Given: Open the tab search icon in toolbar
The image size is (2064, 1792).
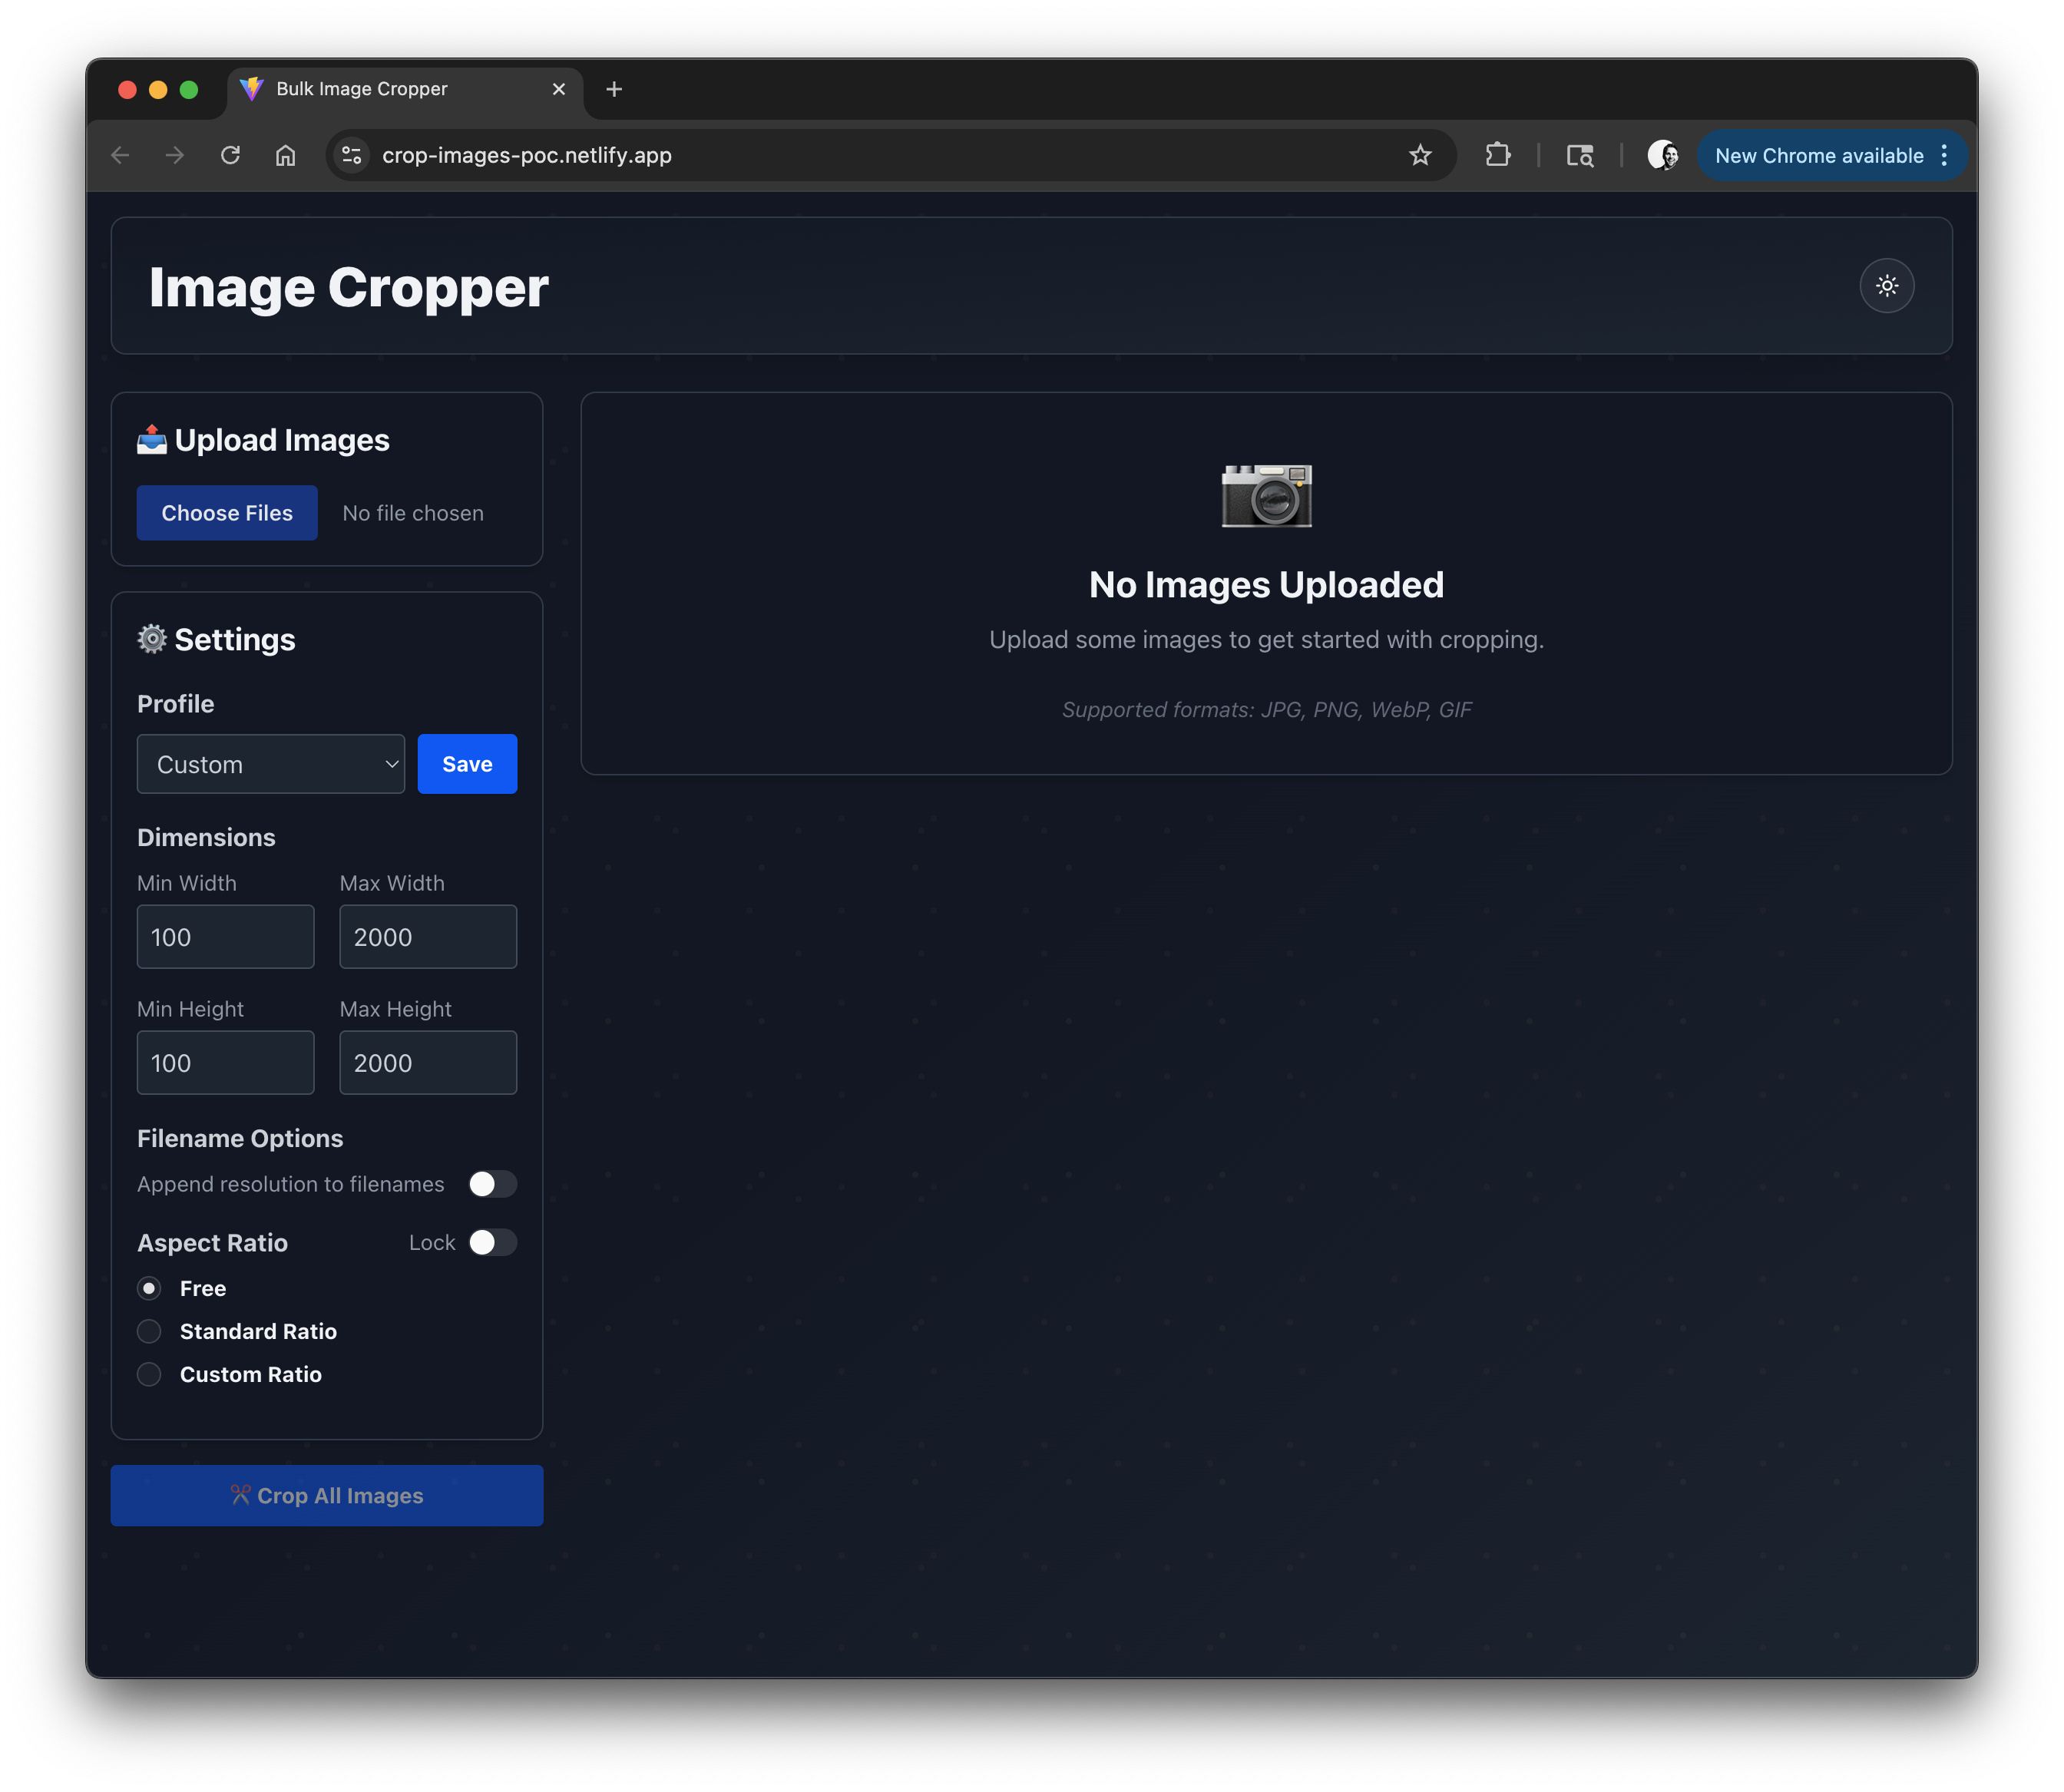Looking at the screenshot, I should [x=1579, y=155].
